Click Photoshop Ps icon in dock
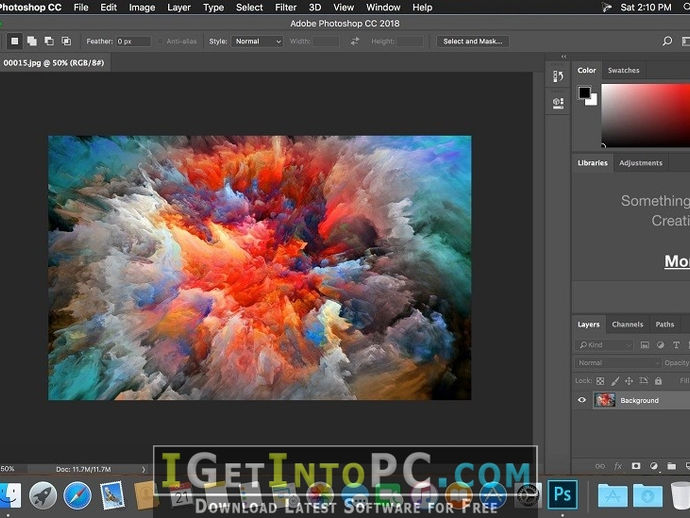This screenshot has height=518, width=690. (x=562, y=494)
